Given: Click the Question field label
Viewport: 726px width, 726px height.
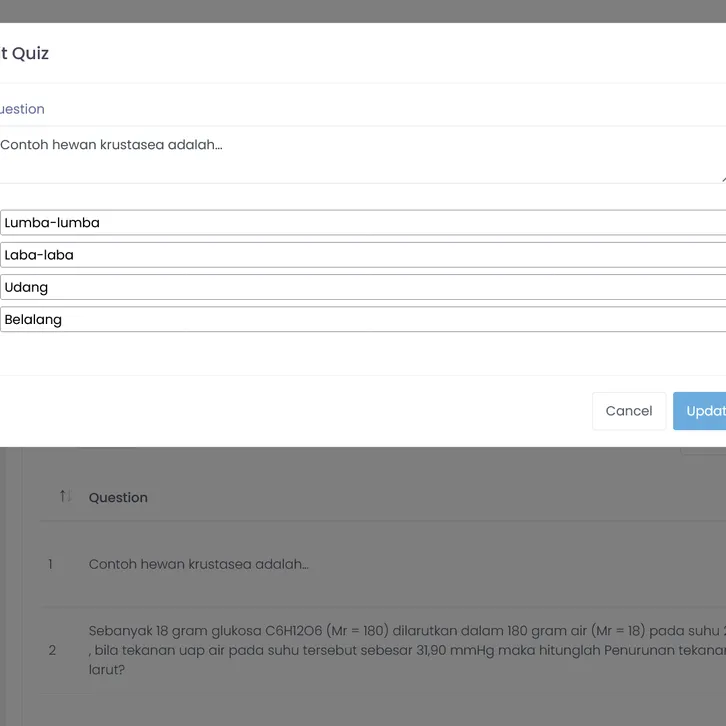Looking at the screenshot, I should point(22,109).
